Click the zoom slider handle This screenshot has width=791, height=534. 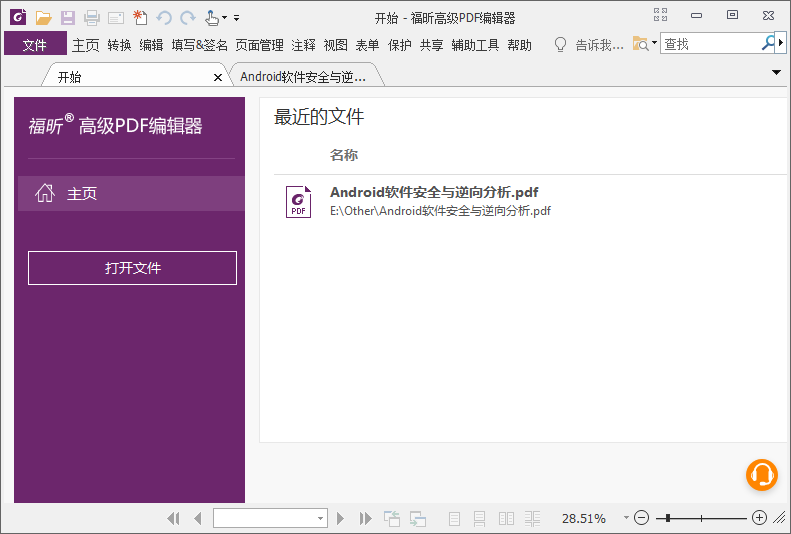(668, 518)
